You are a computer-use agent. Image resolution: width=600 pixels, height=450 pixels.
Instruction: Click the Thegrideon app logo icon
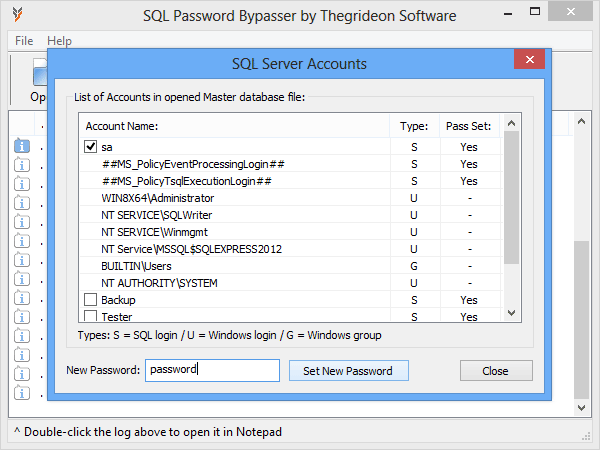point(18,14)
